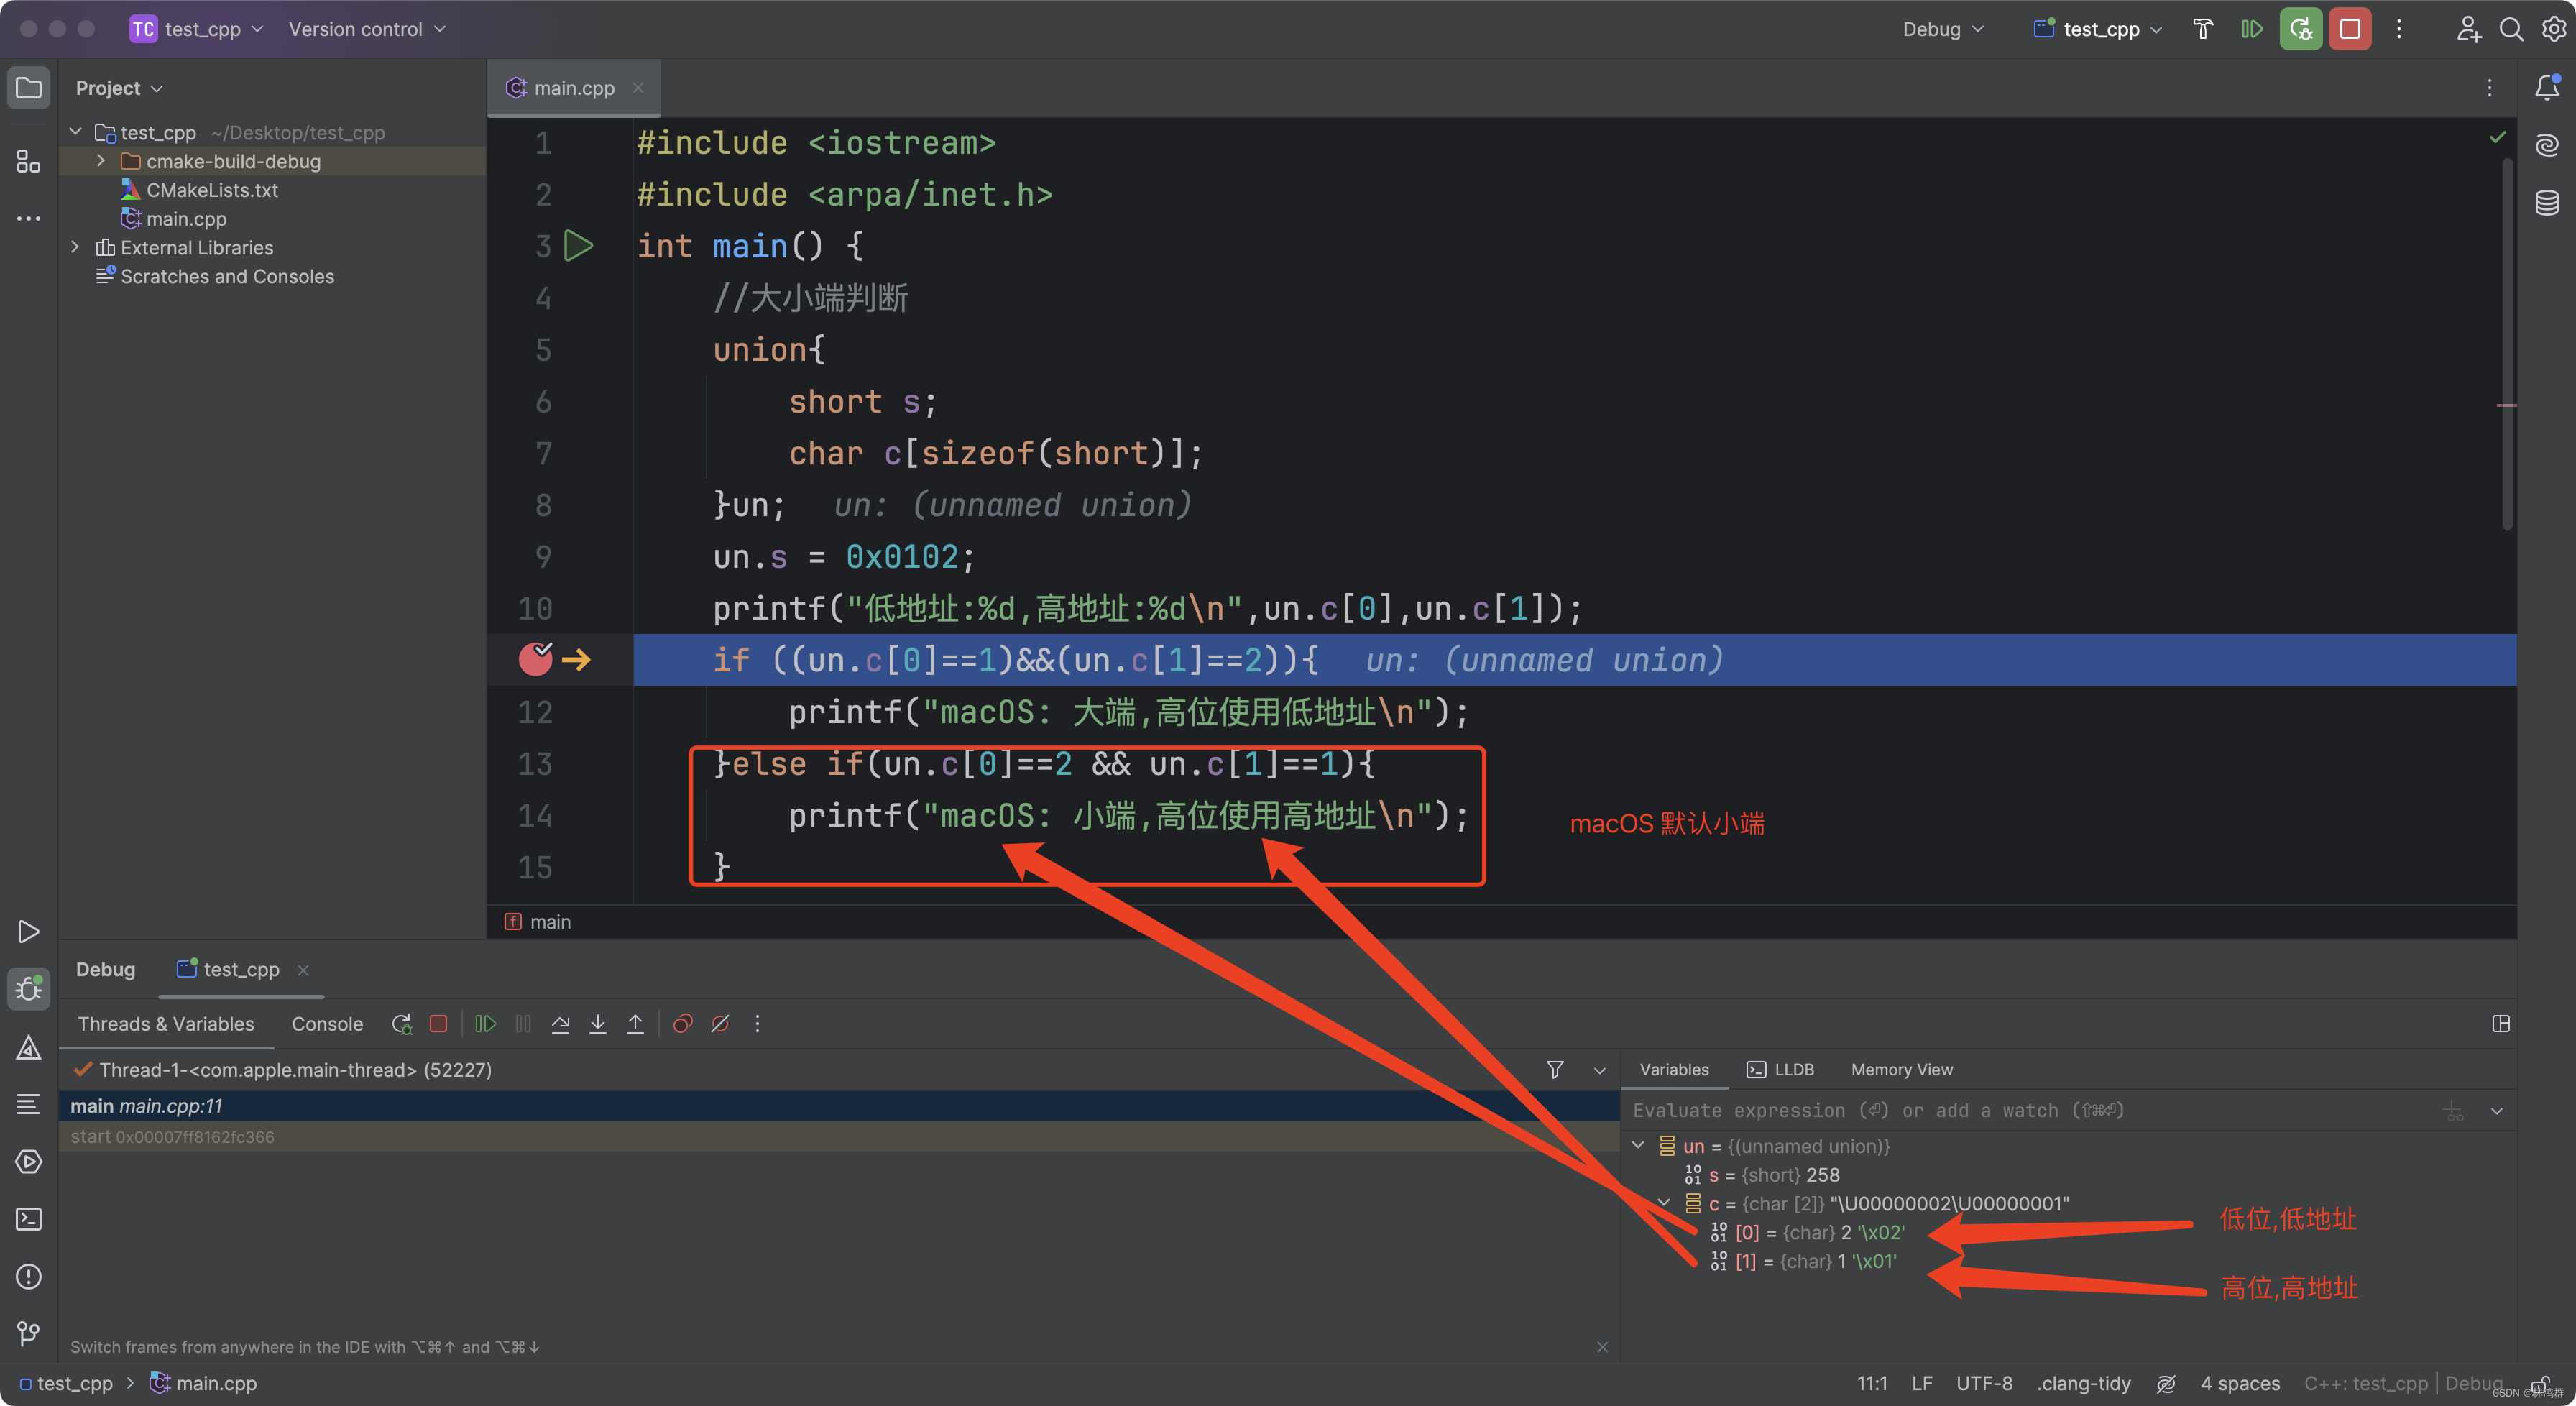
Task: Open the Project view selector dropdown
Action: (119, 88)
